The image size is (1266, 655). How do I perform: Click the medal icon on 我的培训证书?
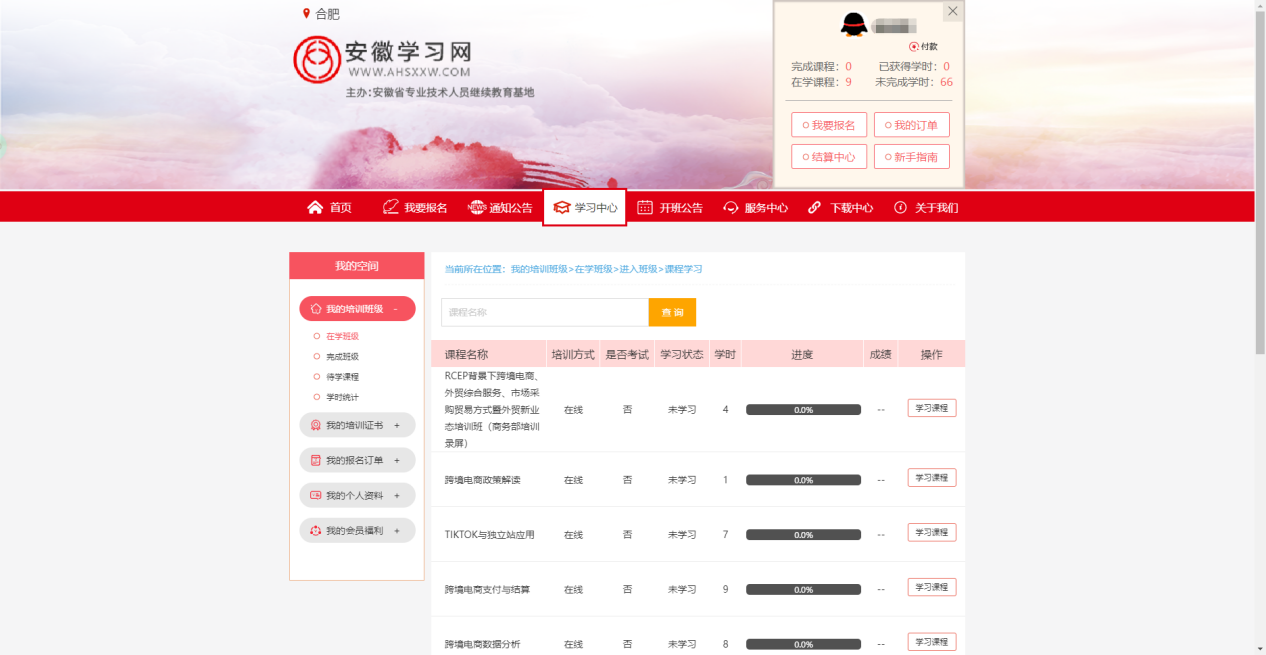[316, 425]
